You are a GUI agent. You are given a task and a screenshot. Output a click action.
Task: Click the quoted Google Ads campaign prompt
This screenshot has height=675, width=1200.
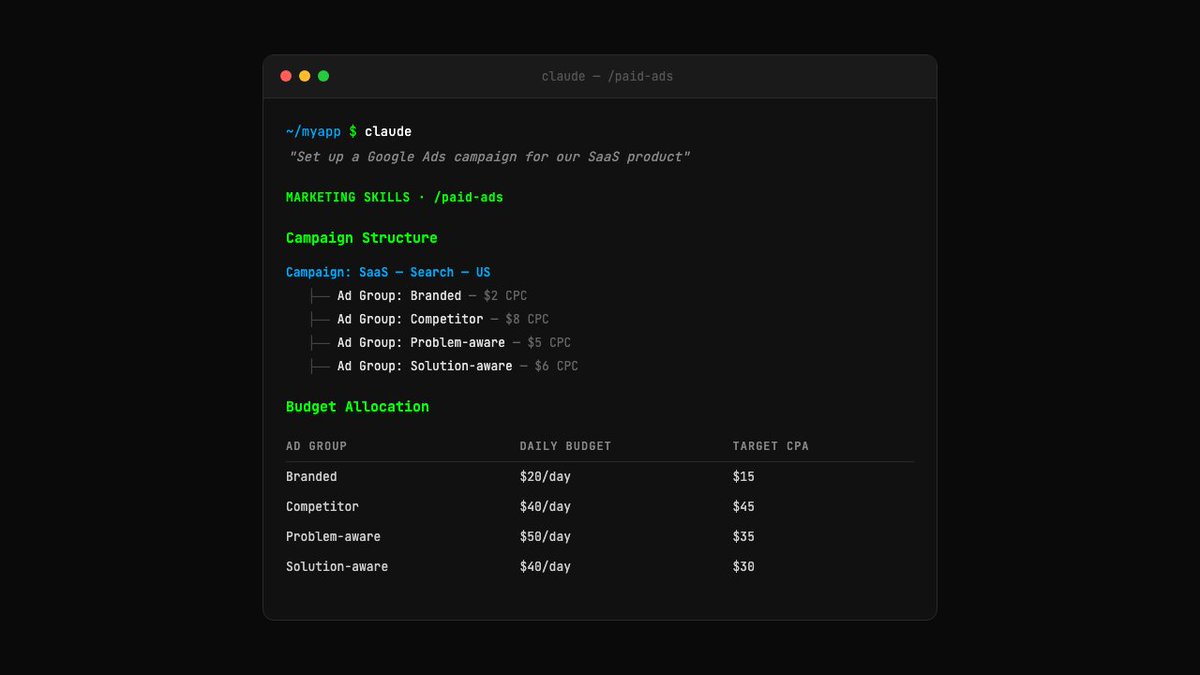pos(489,157)
